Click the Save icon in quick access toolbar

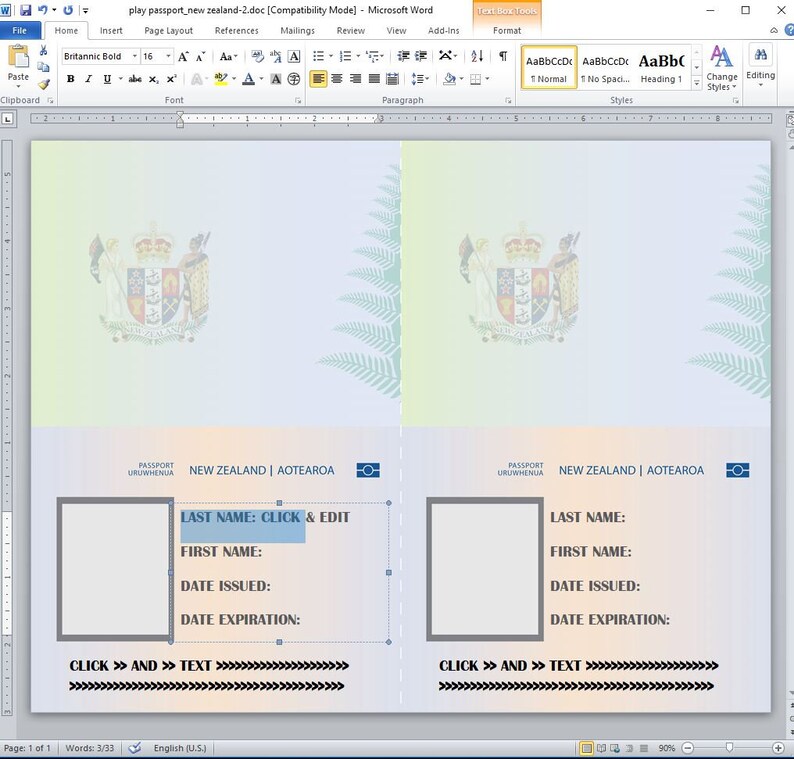coord(26,10)
